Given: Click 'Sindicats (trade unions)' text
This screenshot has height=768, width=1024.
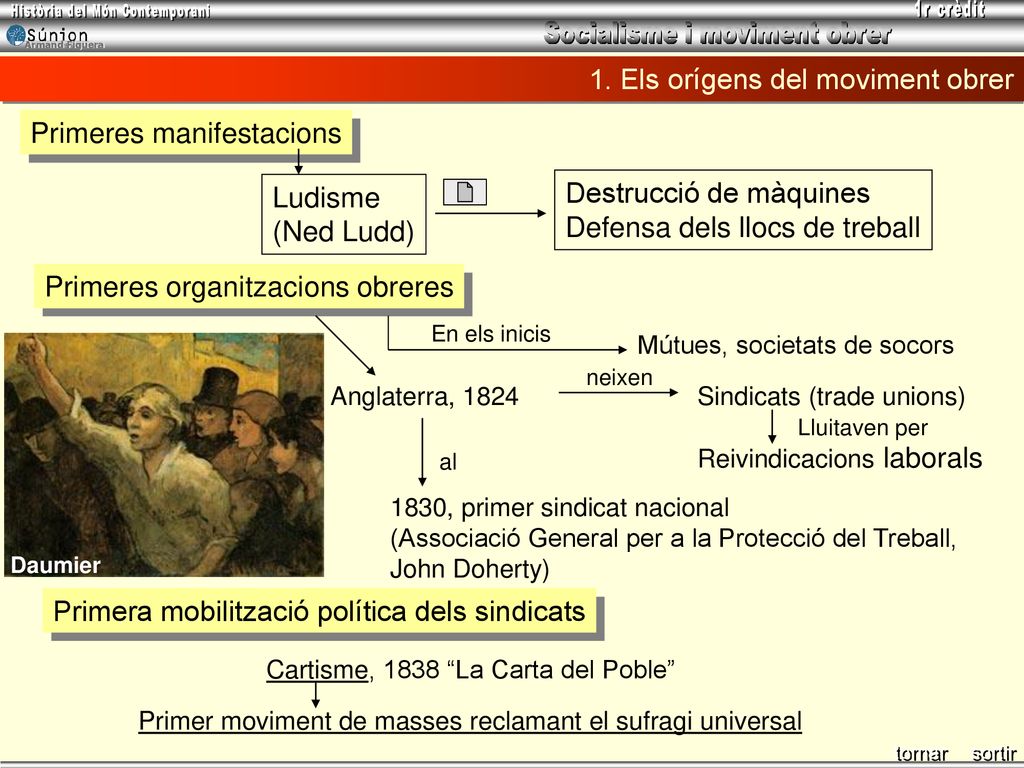Looking at the screenshot, I should (x=831, y=396).
